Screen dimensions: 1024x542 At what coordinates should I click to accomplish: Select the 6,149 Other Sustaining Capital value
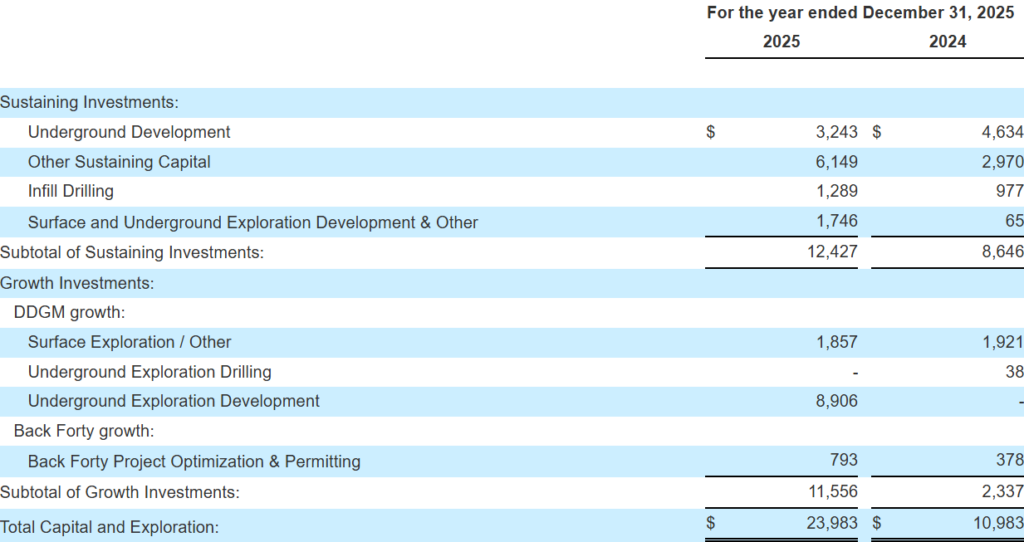click(x=836, y=162)
